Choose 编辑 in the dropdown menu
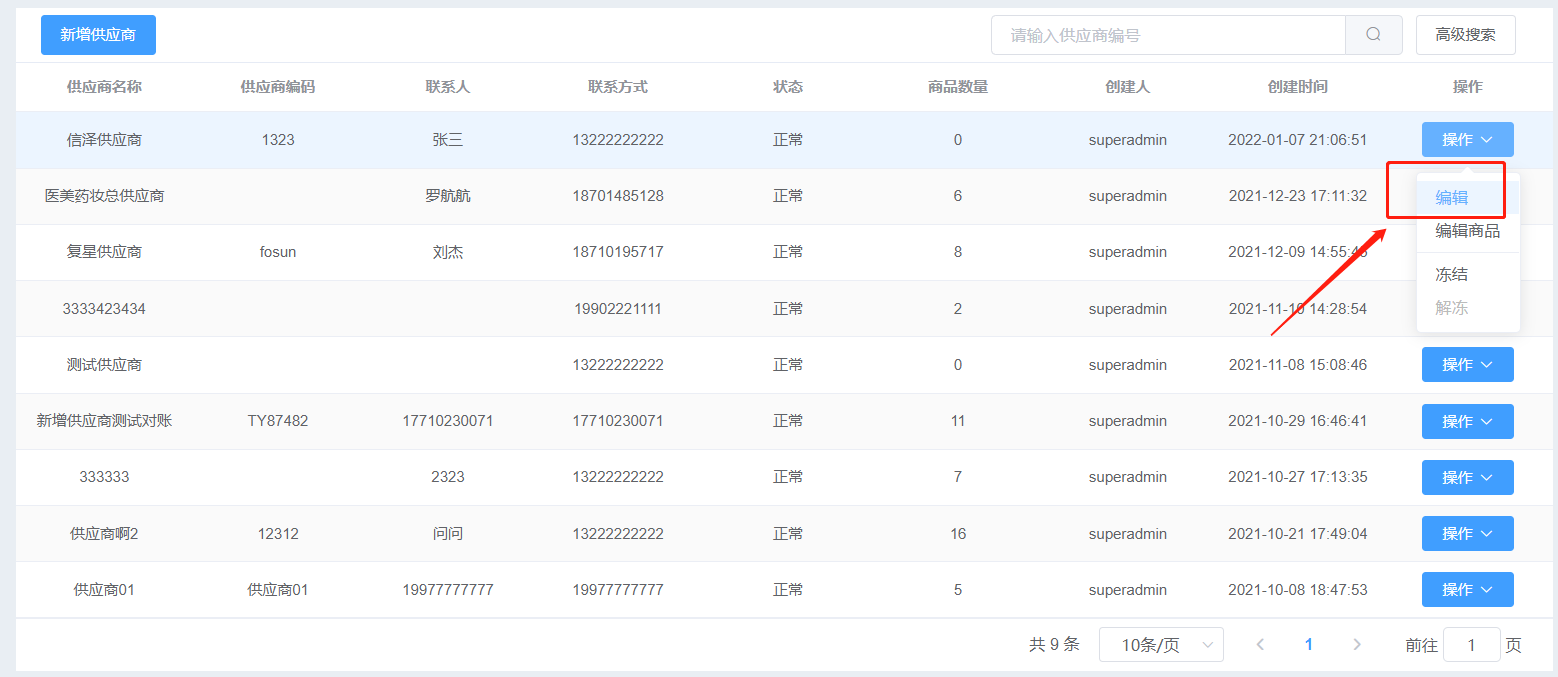This screenshot has width=1558, height=677. (x=1468, y=198)
